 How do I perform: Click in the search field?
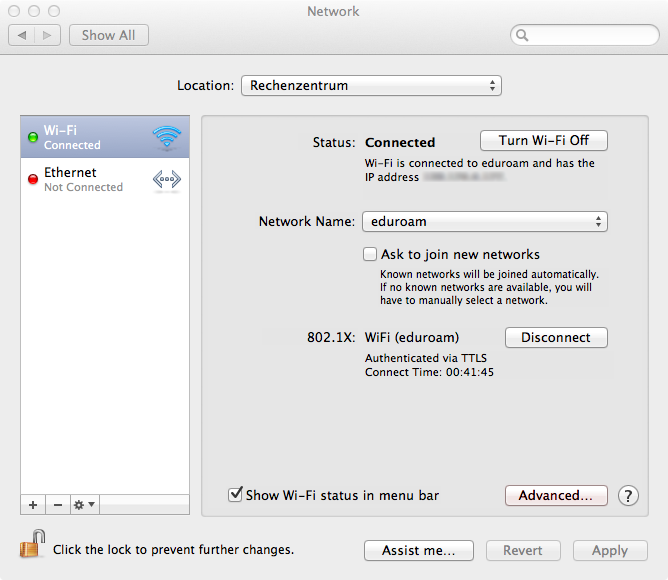click(587, 35)
